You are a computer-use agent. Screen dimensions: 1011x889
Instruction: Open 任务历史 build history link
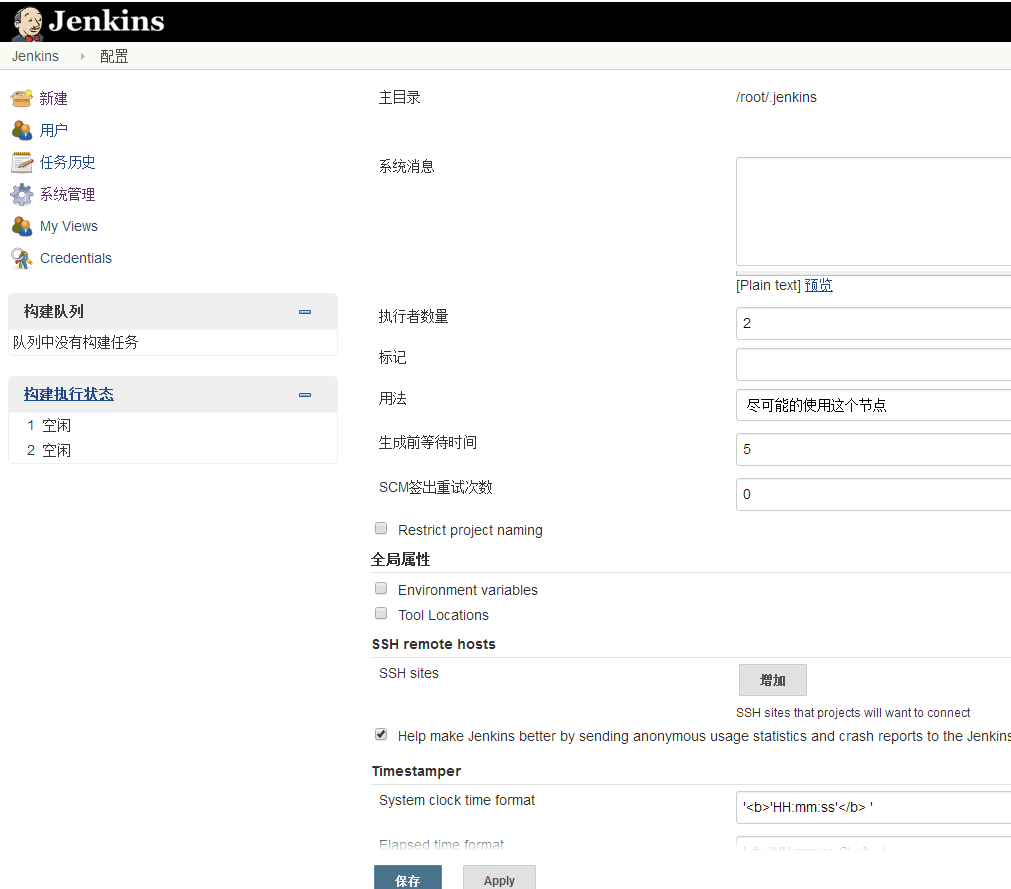tap(68, 162)
